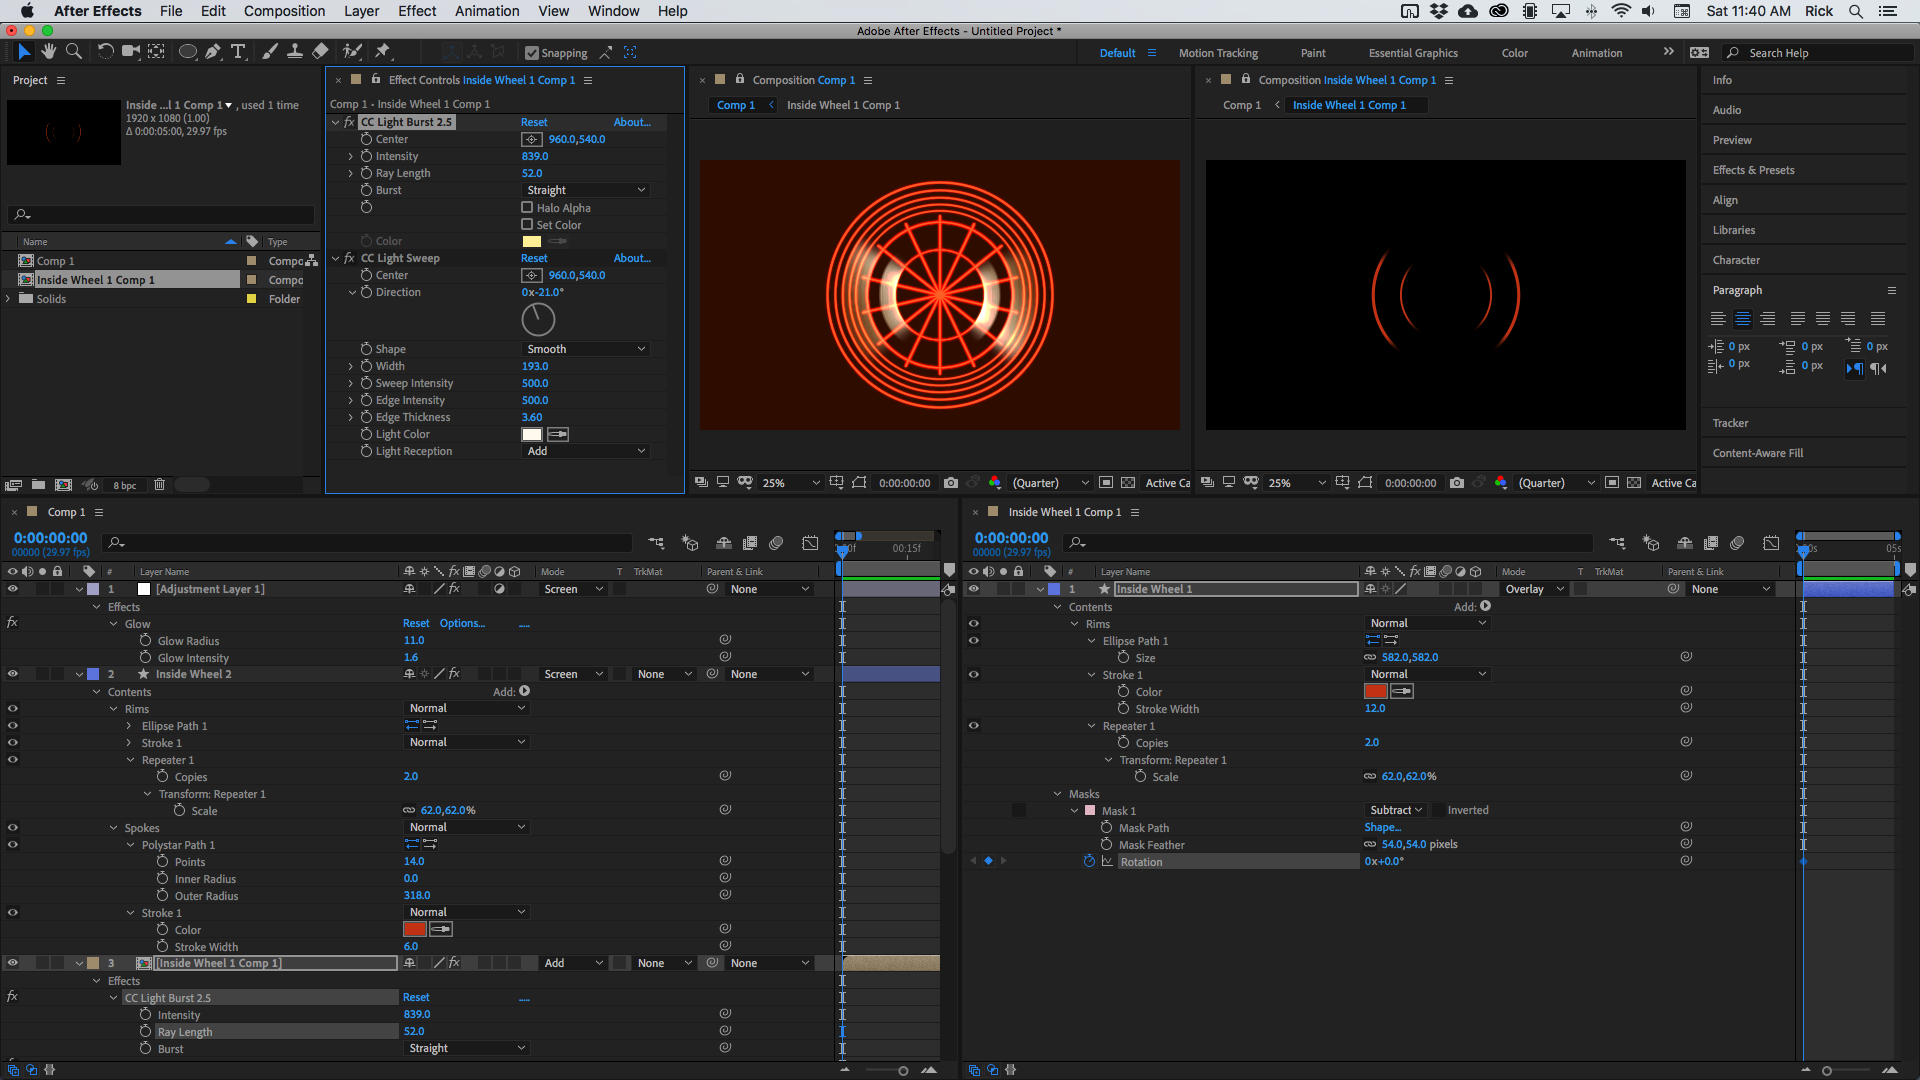Open the Burst dropdown set to Straight
The image size is (1920, 1080).
[584, 190]
